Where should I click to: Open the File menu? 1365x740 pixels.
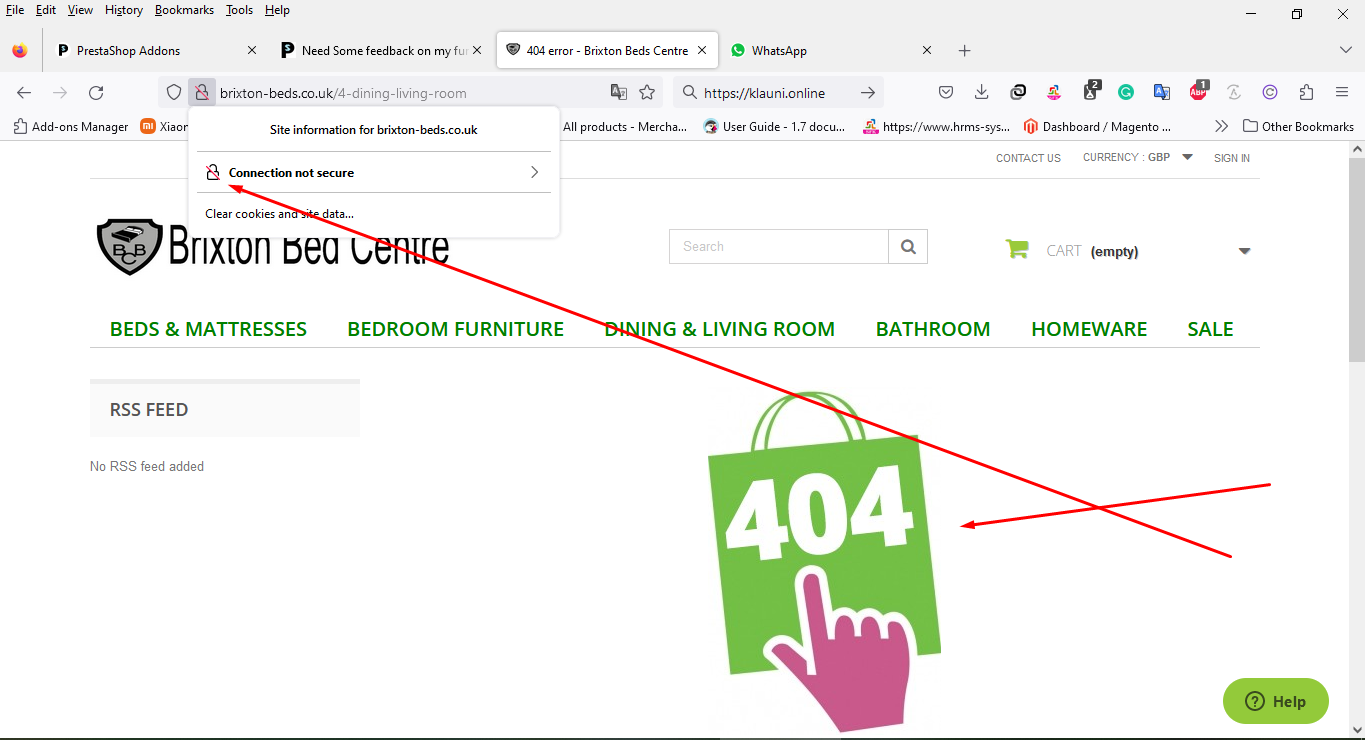click(15, 10)
